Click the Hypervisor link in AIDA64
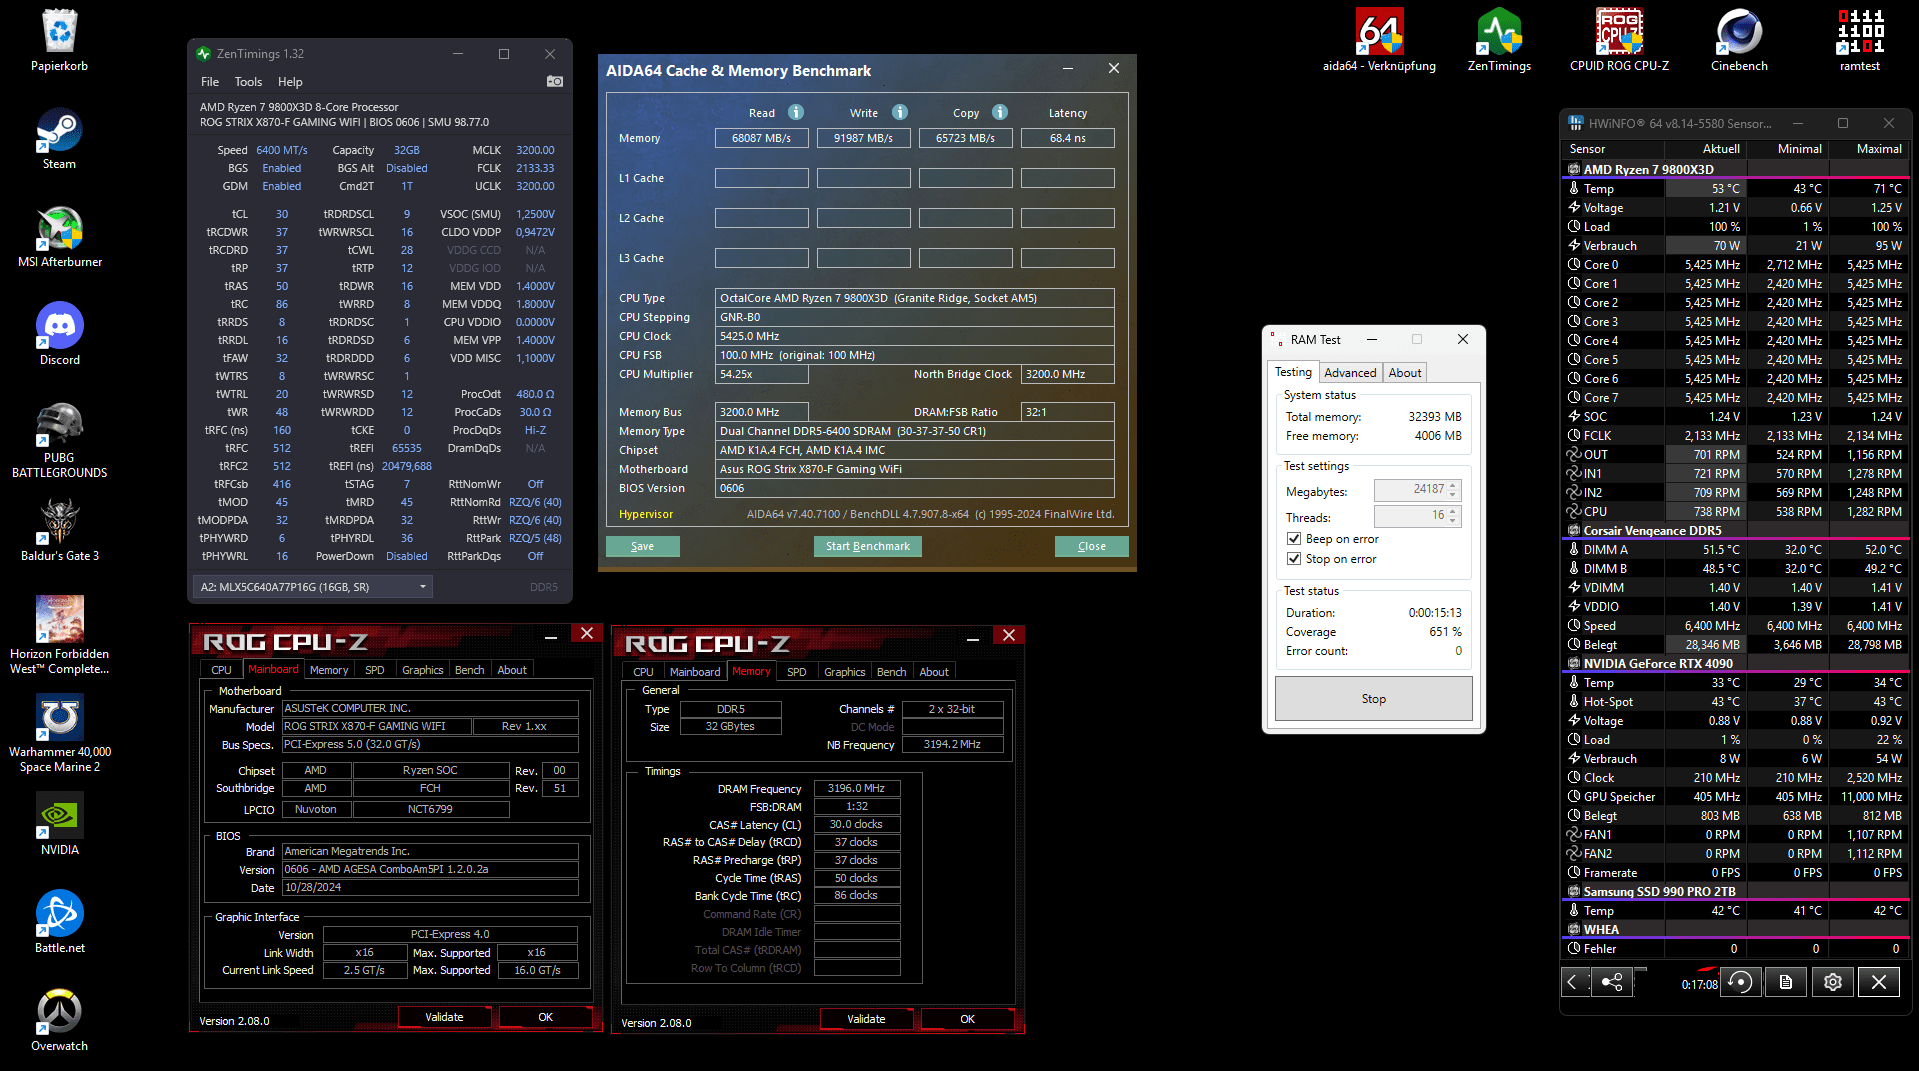The image size is (1919, 1071). click(x=646, y=514)
